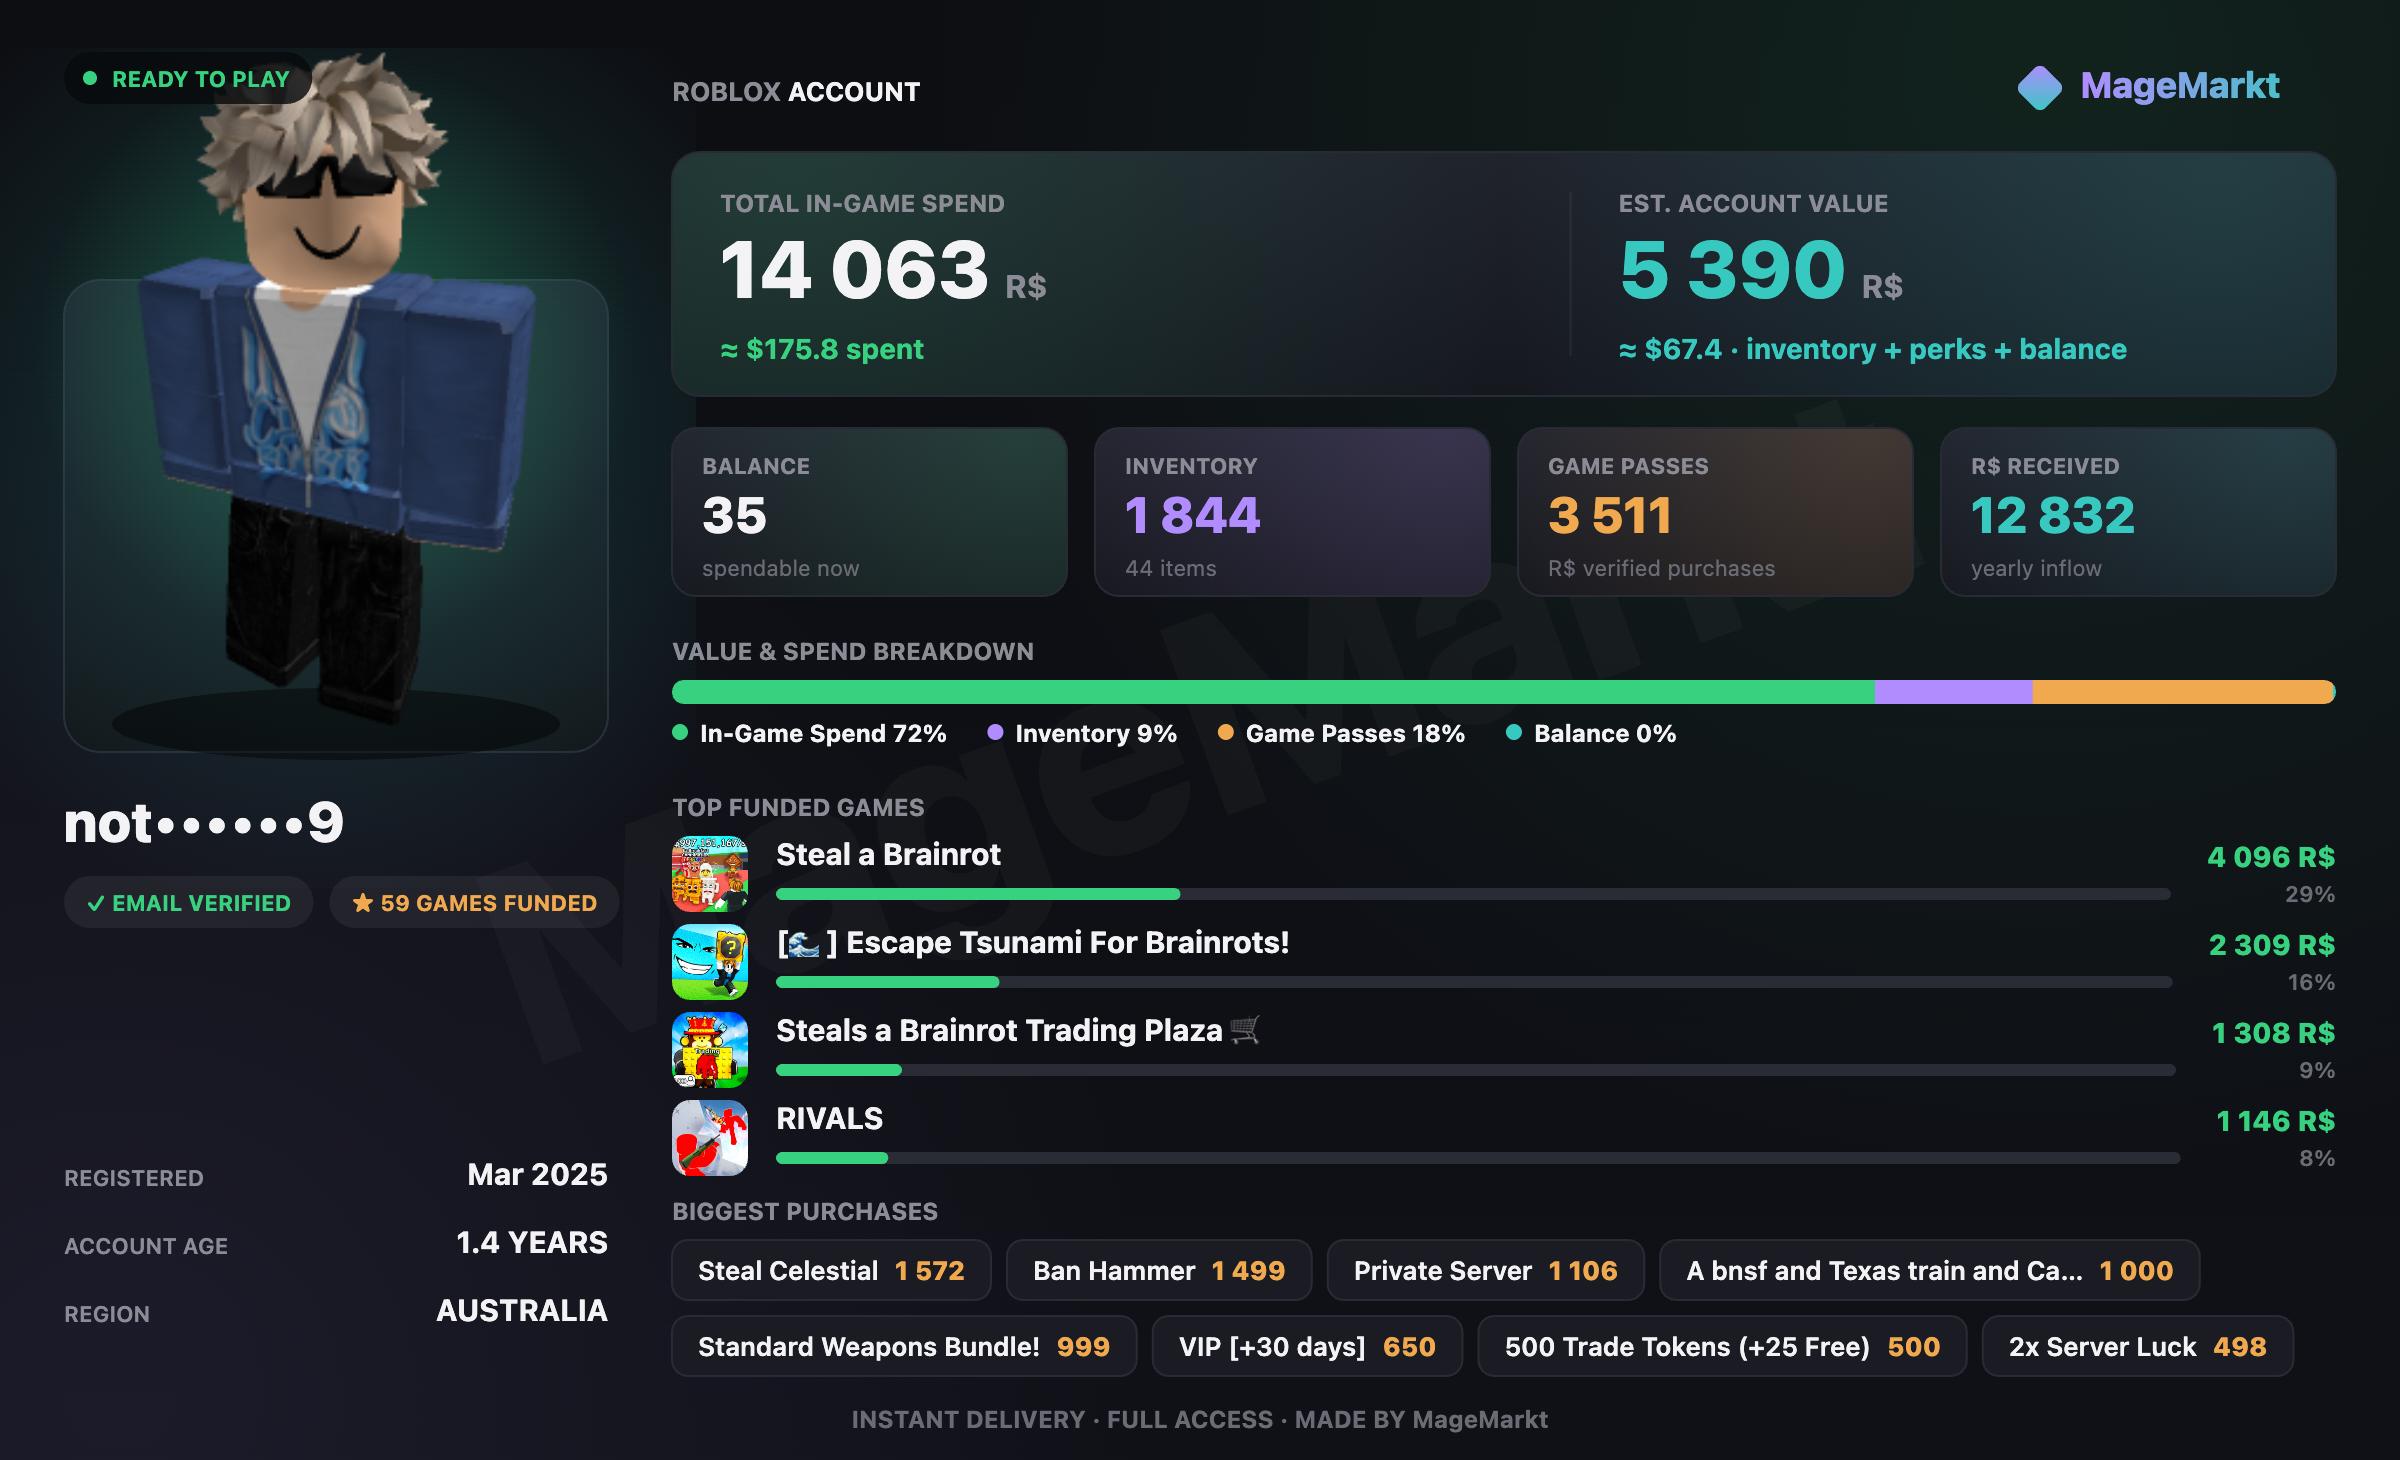Open the Steal a Brainrot game icon
The image size is (2400, 1460).
pyautogui.click(x=710, y=874)
